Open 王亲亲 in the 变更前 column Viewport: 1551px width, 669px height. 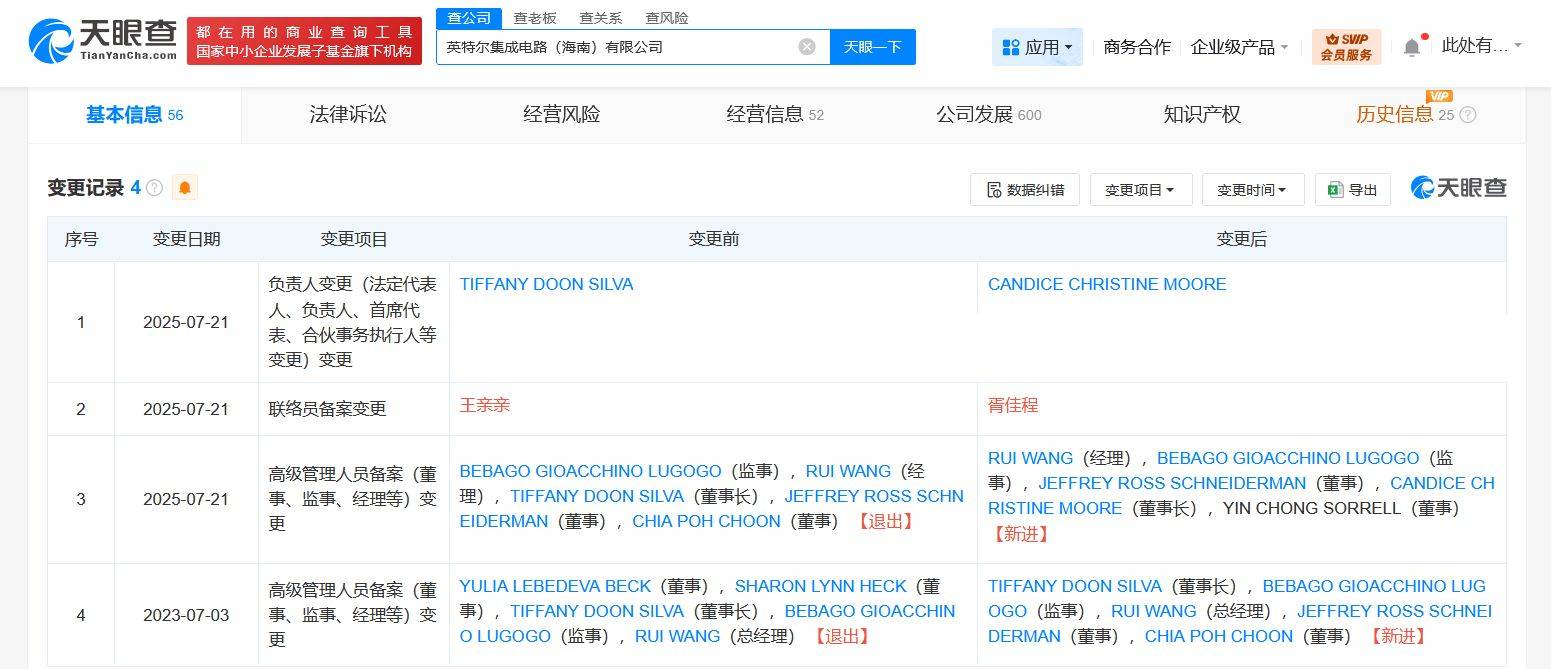pyautogui.click(x=485, y=405)
